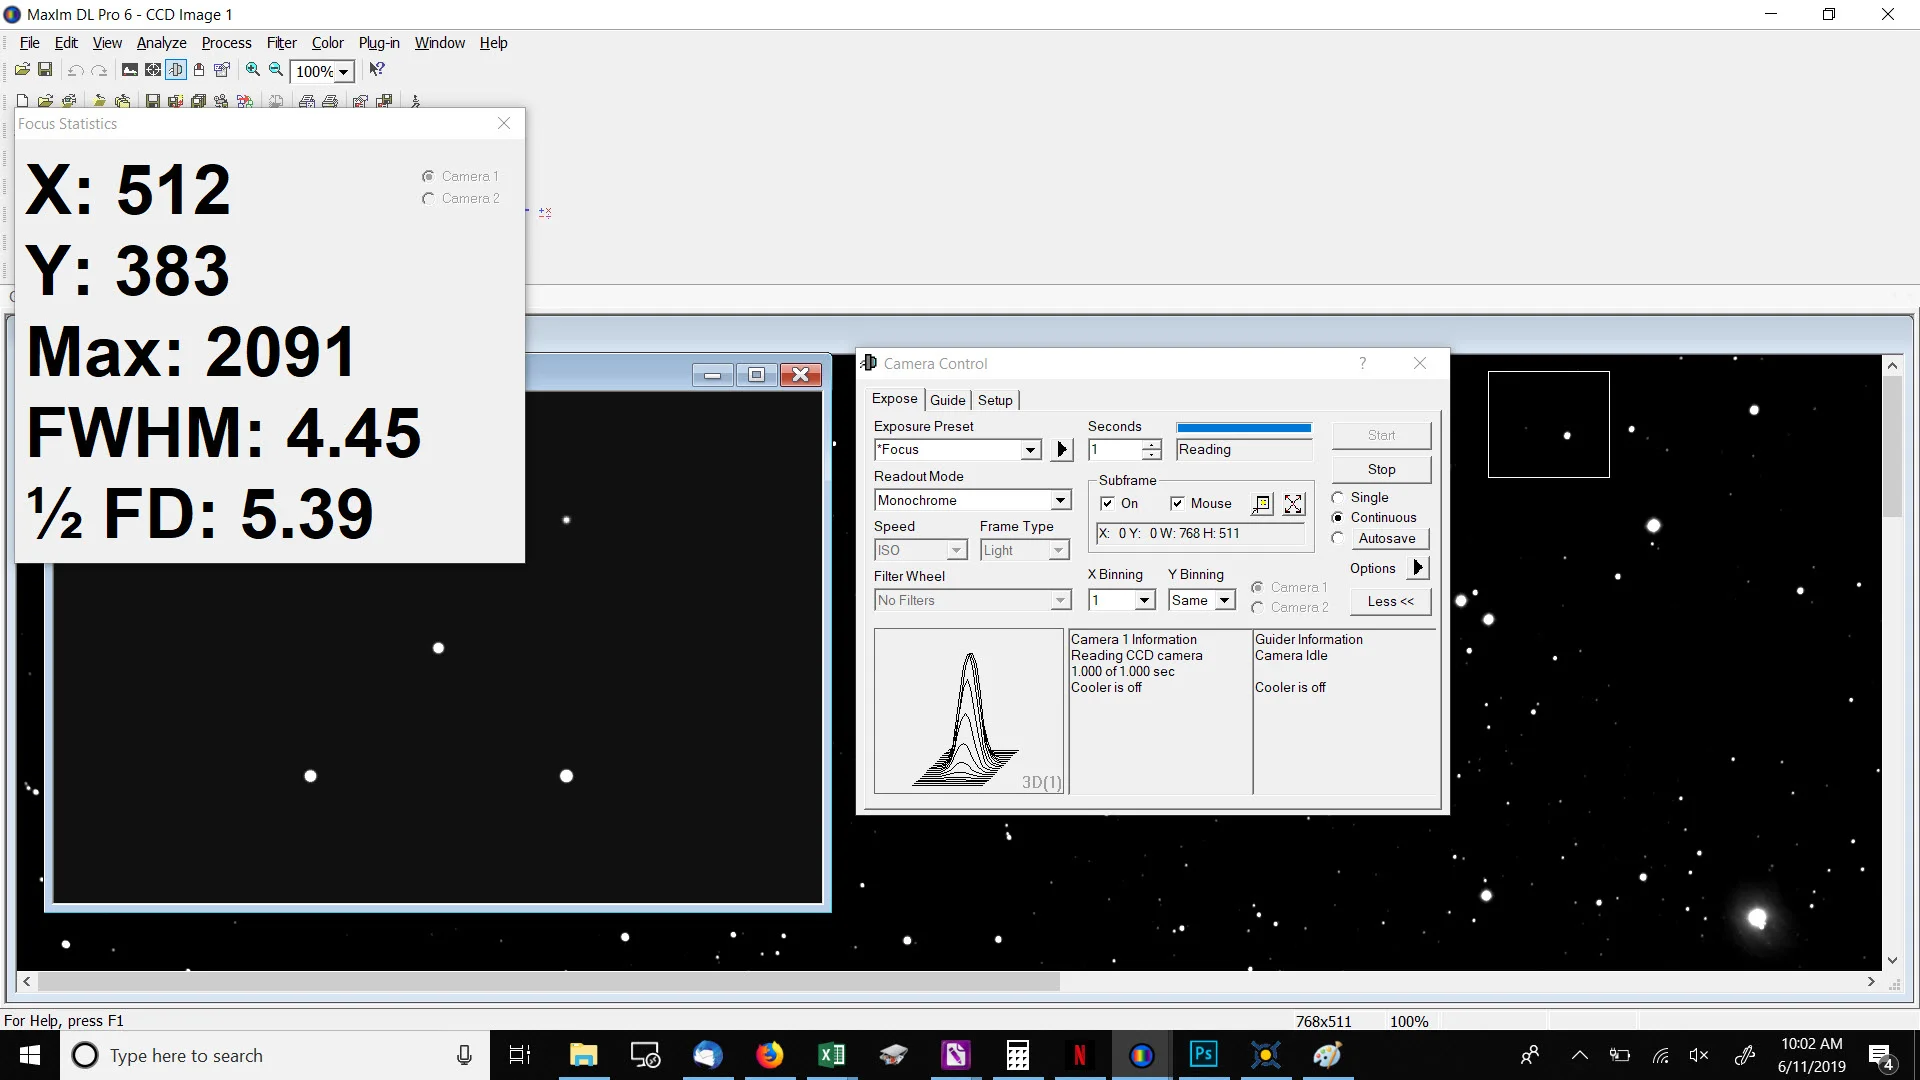The image size is (1920, 1080).
Task: Select the Single exposure radio button
Action: 1338,498
